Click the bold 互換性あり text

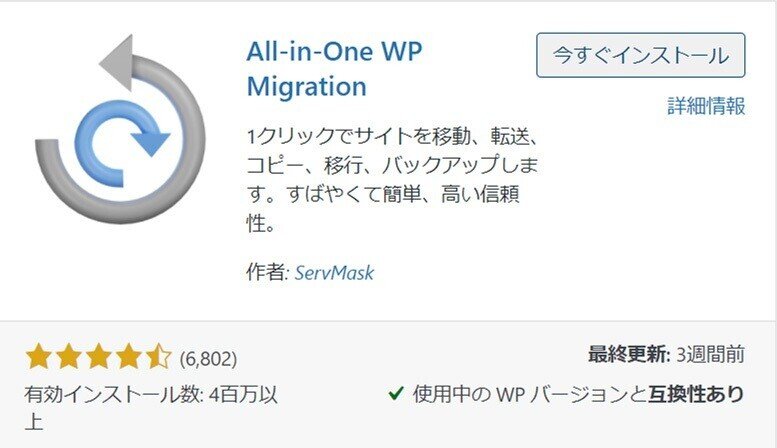[697, 394]
